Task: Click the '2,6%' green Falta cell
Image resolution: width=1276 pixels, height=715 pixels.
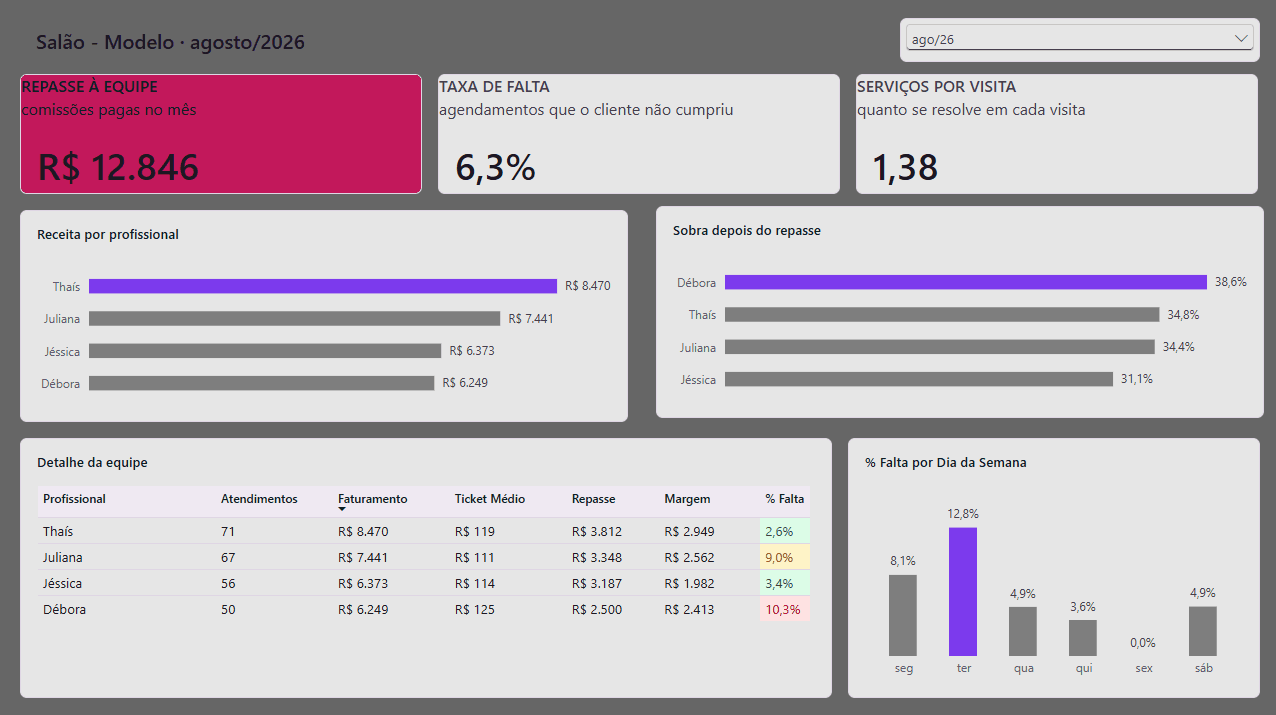Action: (784, 531)
